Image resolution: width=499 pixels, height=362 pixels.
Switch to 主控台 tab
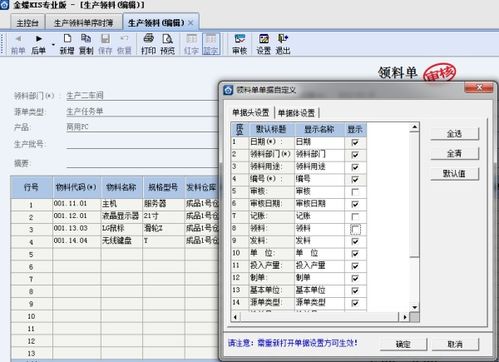(28, 23)
